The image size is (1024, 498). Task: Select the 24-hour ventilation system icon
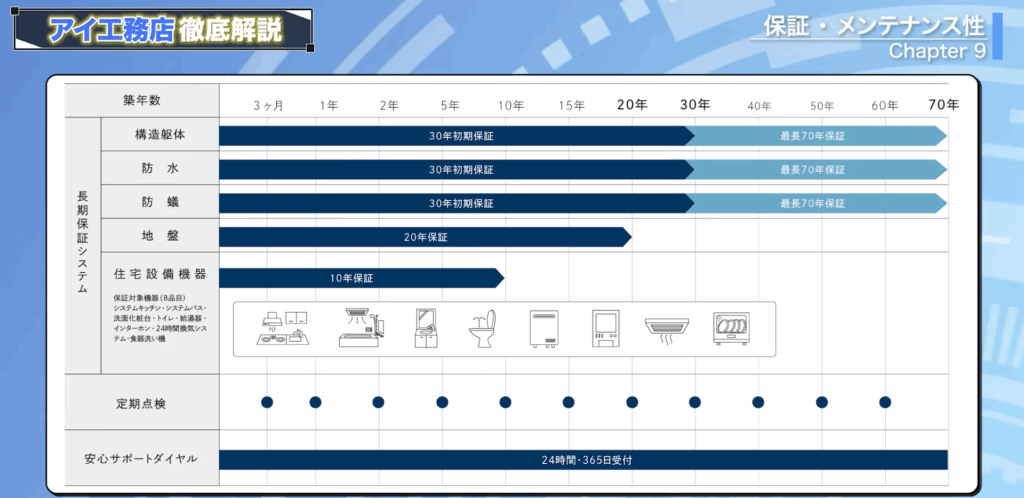(x=667, y=329)
